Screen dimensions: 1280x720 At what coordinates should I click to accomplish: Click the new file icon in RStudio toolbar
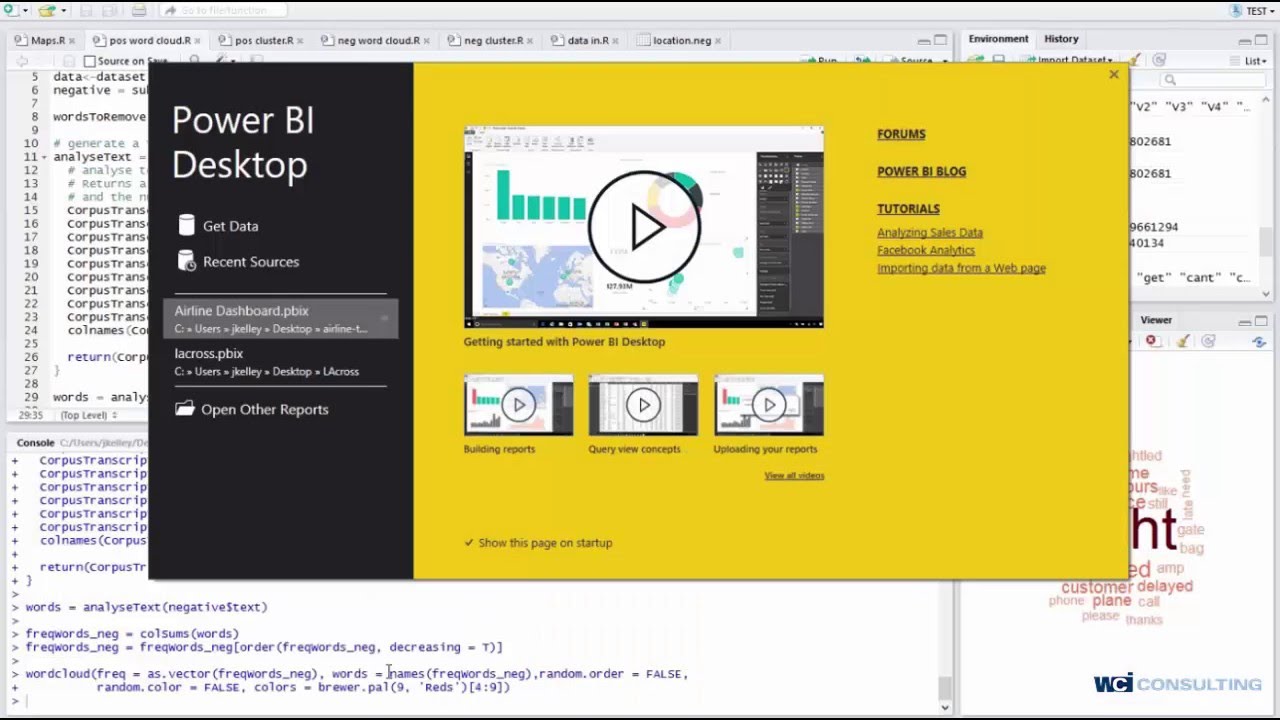point(10,10)
